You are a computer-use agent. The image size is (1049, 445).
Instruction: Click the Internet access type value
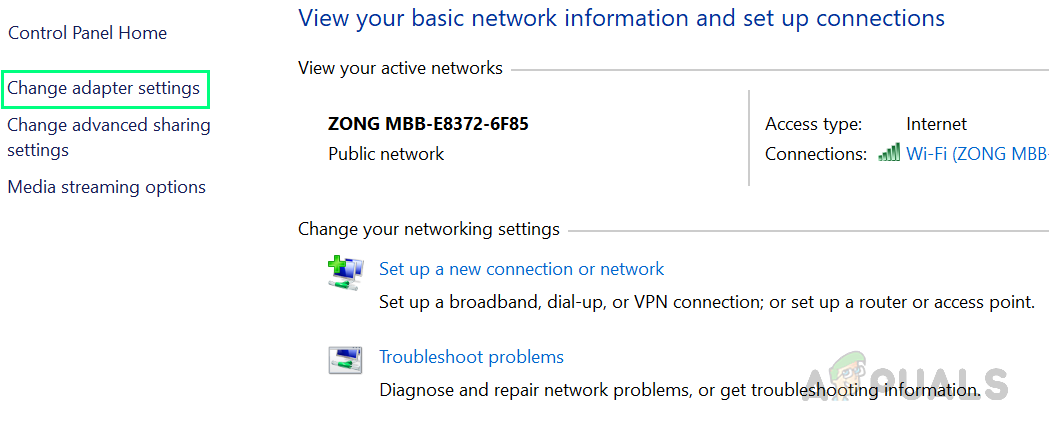pos(936,125)
